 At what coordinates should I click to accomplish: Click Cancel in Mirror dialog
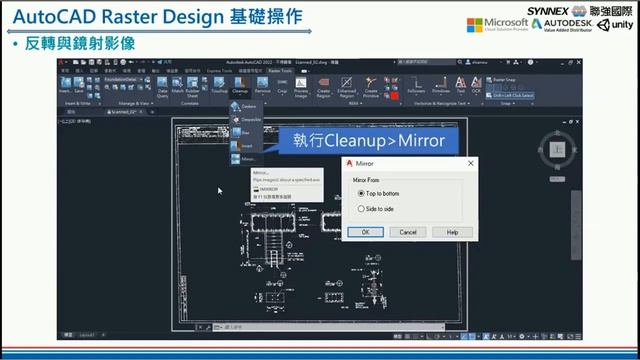[x=408, y=232]
